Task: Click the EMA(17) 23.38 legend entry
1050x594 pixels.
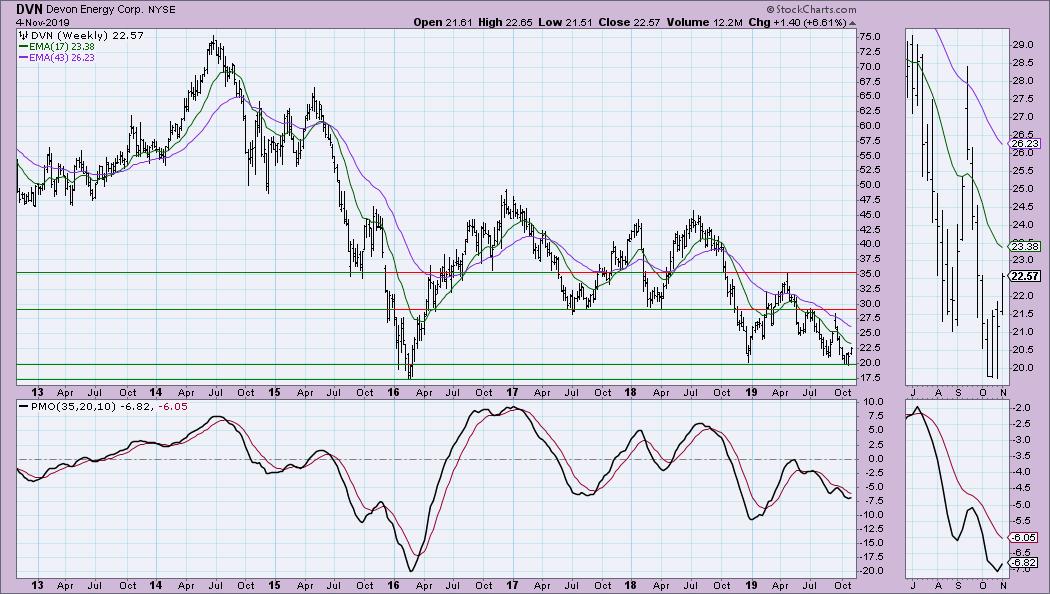Action: click(61, 47)
